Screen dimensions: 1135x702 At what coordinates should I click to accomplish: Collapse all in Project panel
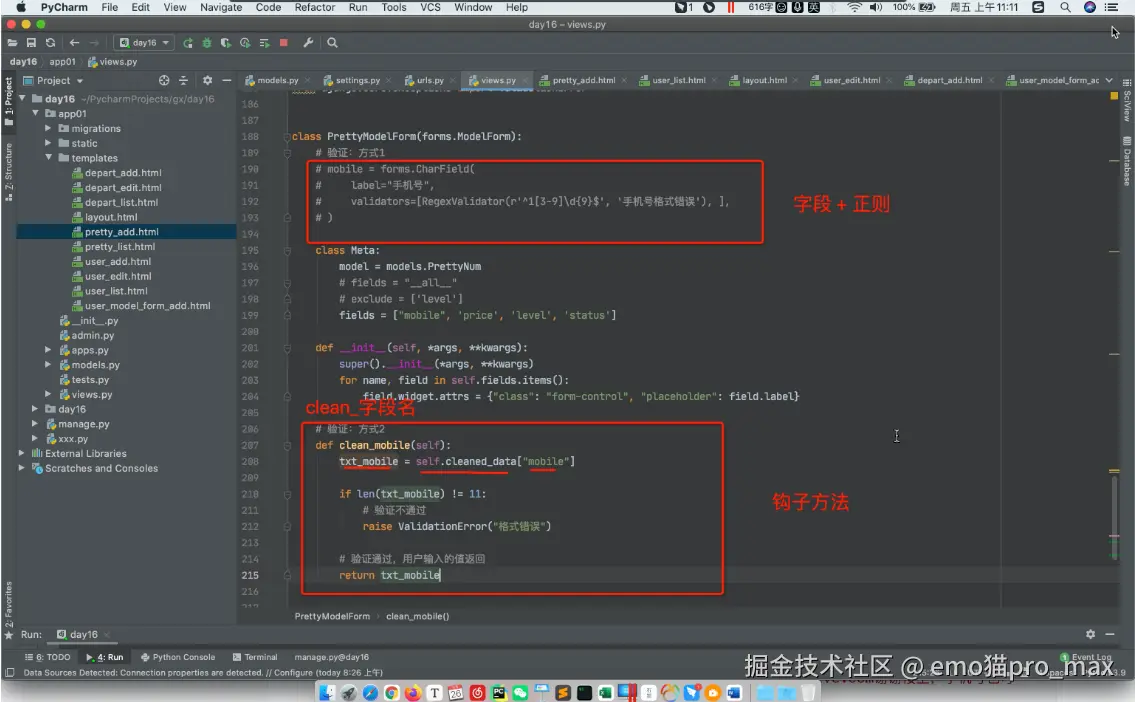(183, 80)
